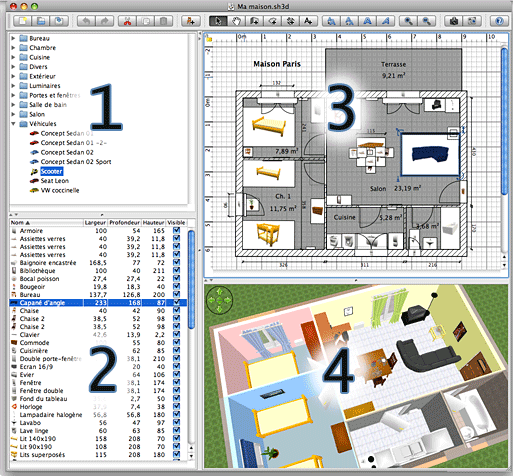Toggle the Bold text style icon

pos(367,21)
